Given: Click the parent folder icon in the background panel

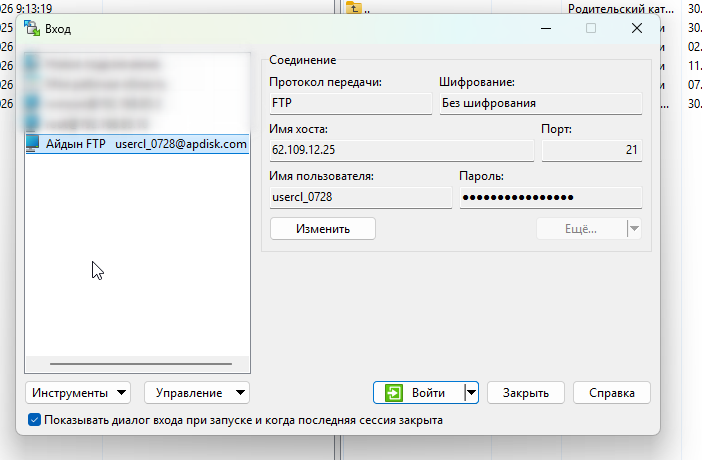Looking at the screenshot, I should click(354, 8).
